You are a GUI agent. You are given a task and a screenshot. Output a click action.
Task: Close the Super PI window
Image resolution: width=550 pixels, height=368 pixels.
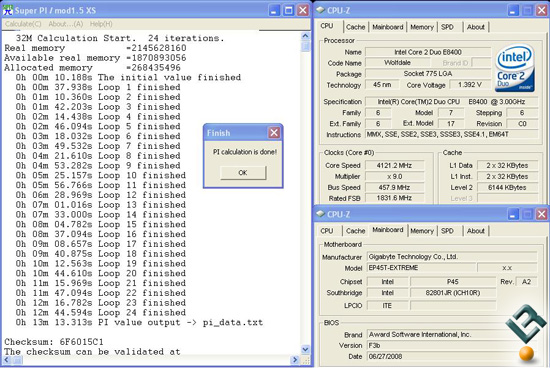pyautogui.click(x=303, y=11)
